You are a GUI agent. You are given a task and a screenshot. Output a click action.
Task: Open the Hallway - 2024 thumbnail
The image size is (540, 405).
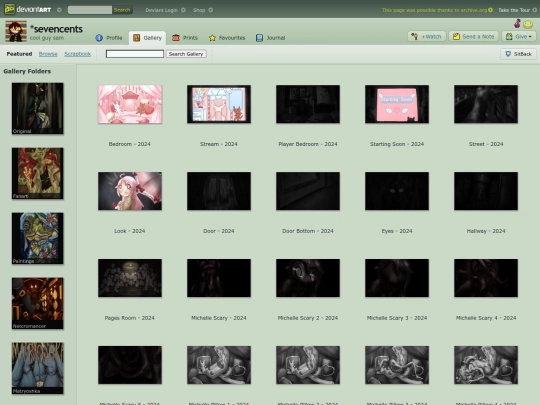click(x=486, y=191)
